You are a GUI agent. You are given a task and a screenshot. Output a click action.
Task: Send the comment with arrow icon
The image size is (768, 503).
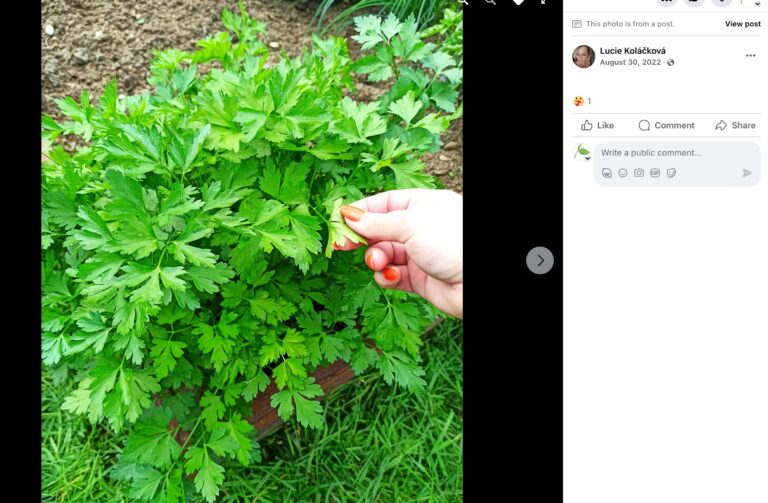point(747,173)
